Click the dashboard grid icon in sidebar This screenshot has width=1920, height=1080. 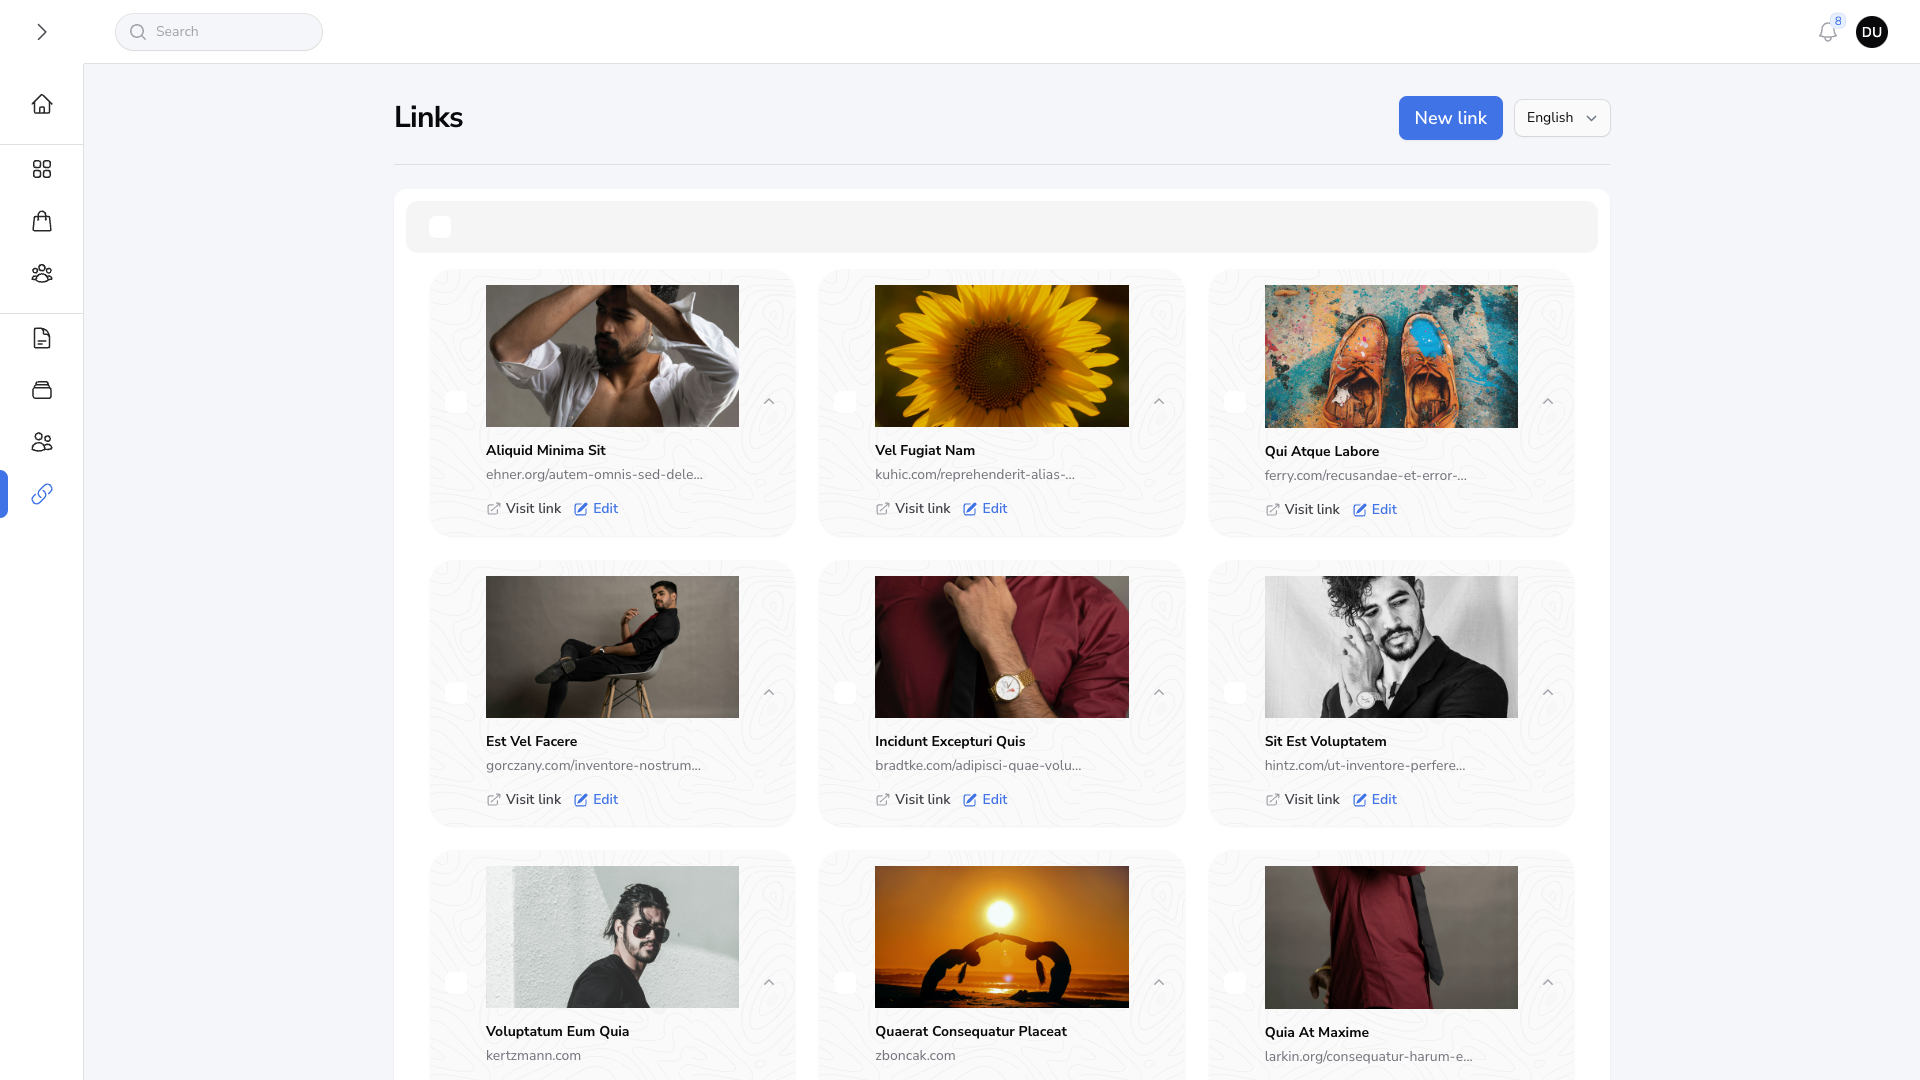[x=42, y=170]
